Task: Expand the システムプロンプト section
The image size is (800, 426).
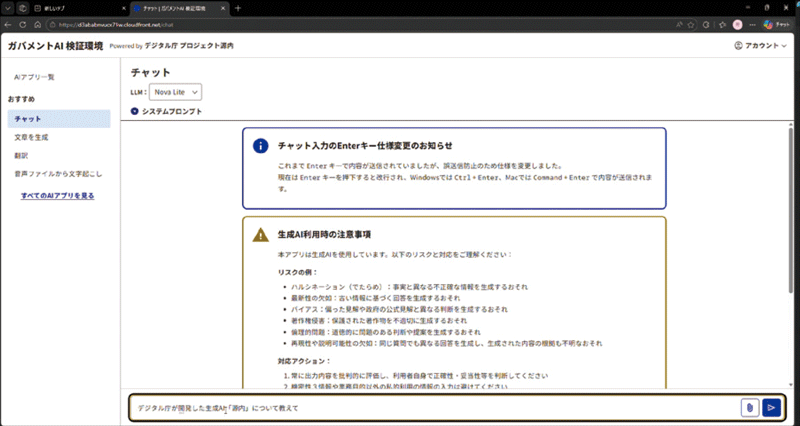Action: coord(166,111)
